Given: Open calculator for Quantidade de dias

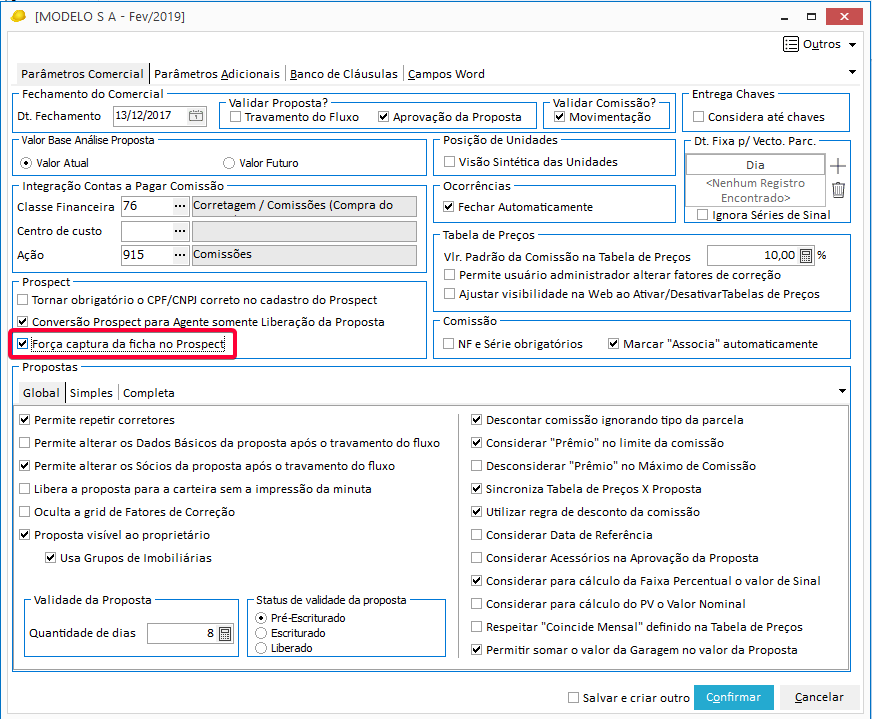Looking at the screenshot, I should tap(224, 633).
